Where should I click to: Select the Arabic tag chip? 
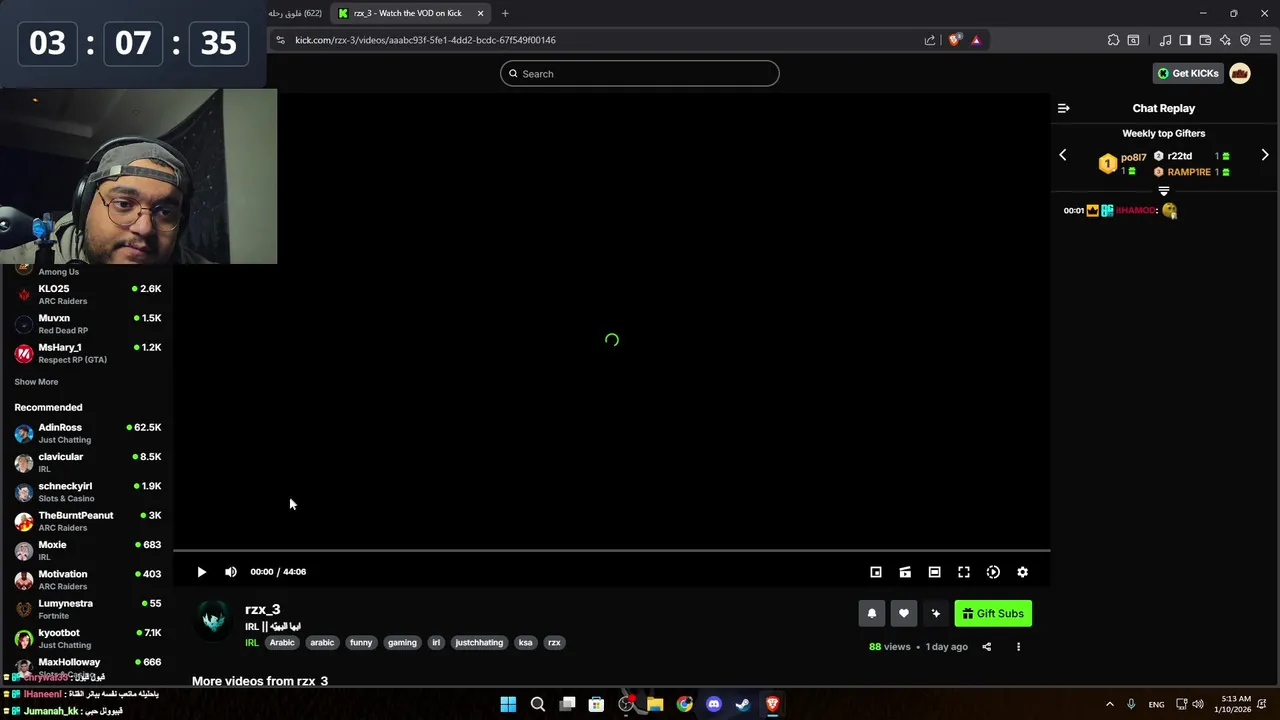(282, 643)
